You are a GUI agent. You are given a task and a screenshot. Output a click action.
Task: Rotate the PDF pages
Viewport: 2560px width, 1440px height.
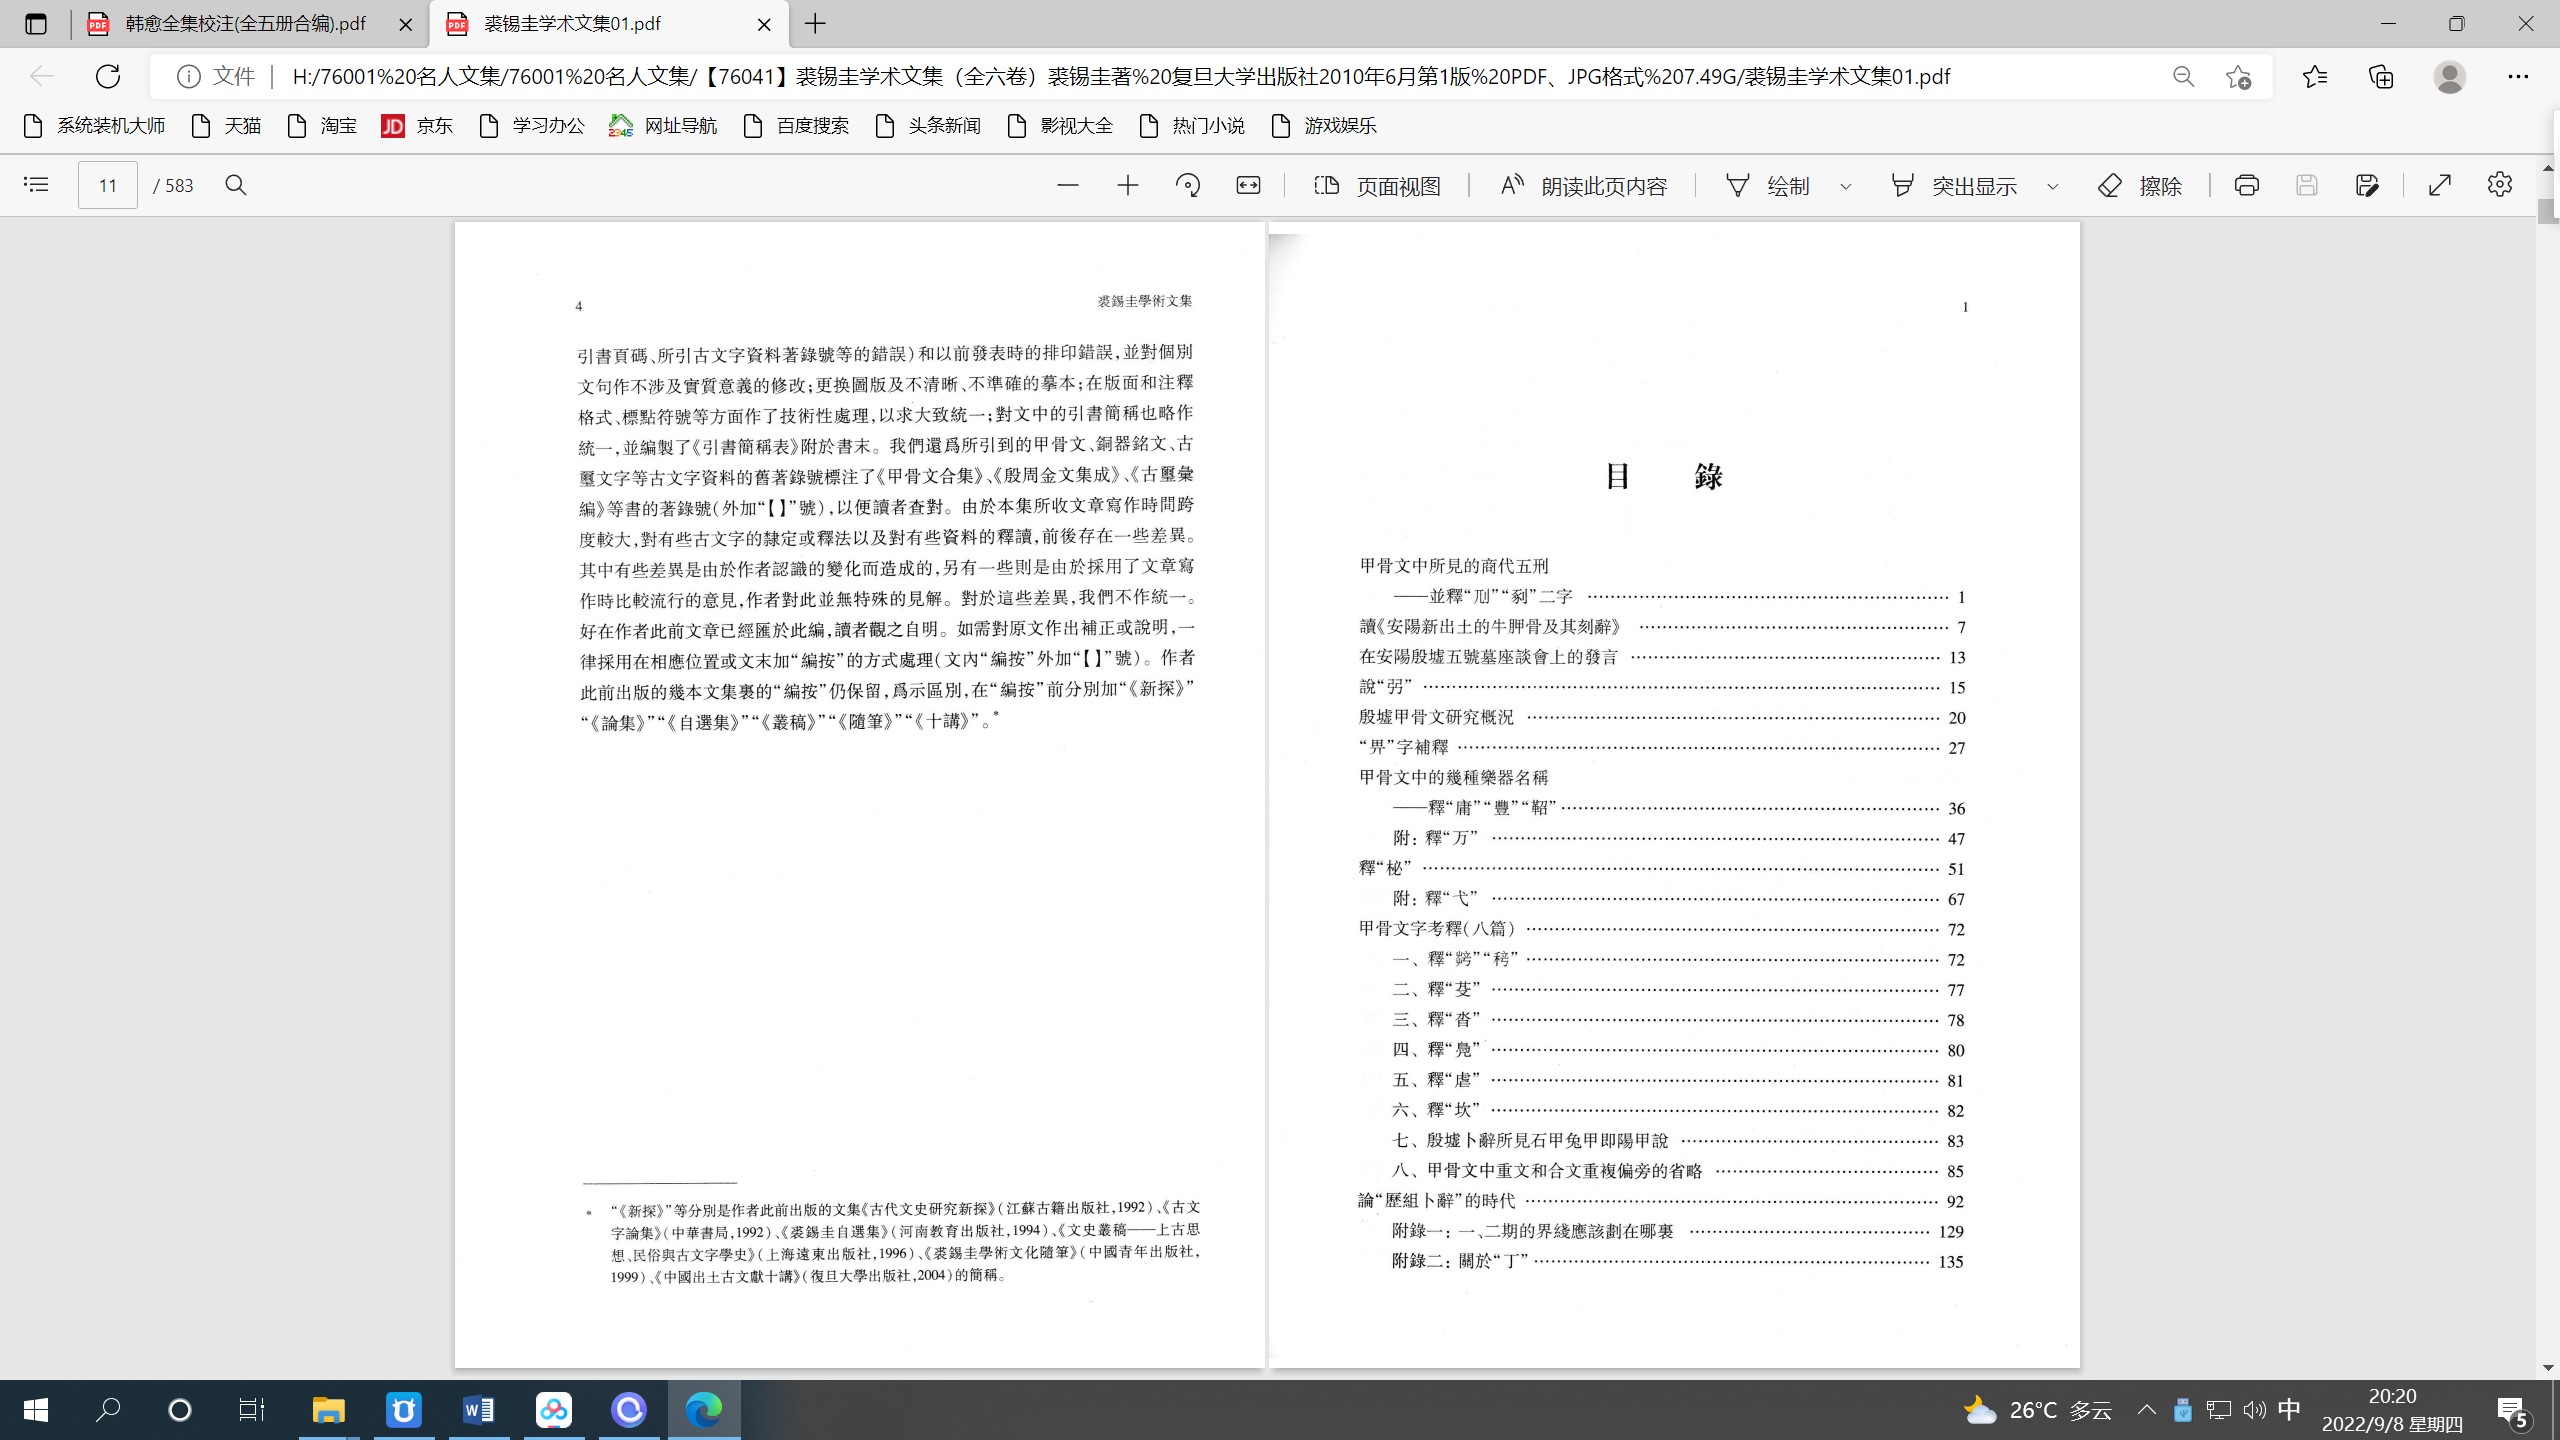click(x=1188, y=184)
